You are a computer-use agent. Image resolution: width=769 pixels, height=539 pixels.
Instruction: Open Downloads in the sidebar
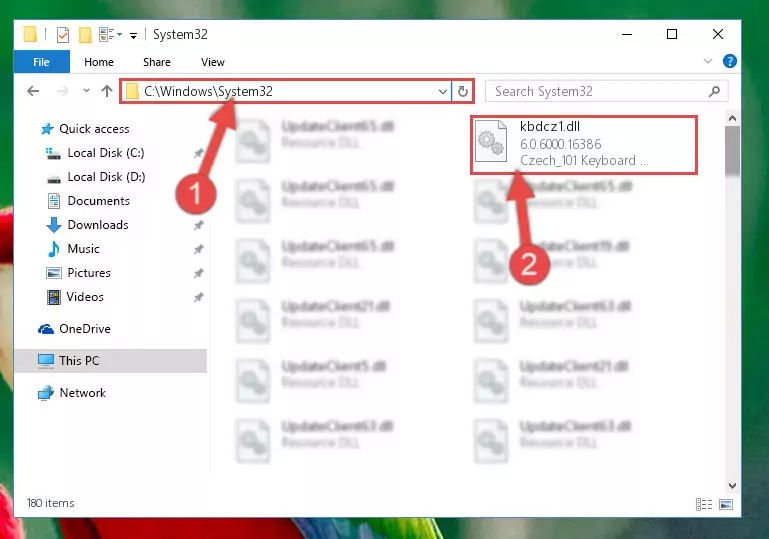(98, 225)
